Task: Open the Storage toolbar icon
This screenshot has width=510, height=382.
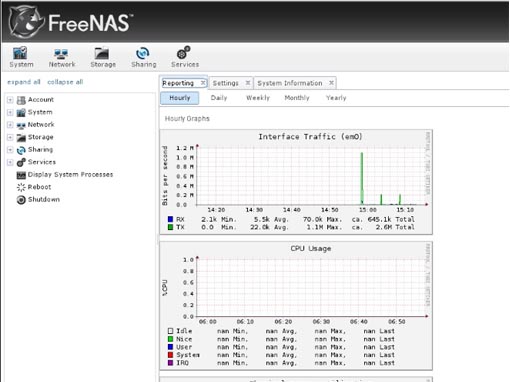Action: [x=102, y=53]
